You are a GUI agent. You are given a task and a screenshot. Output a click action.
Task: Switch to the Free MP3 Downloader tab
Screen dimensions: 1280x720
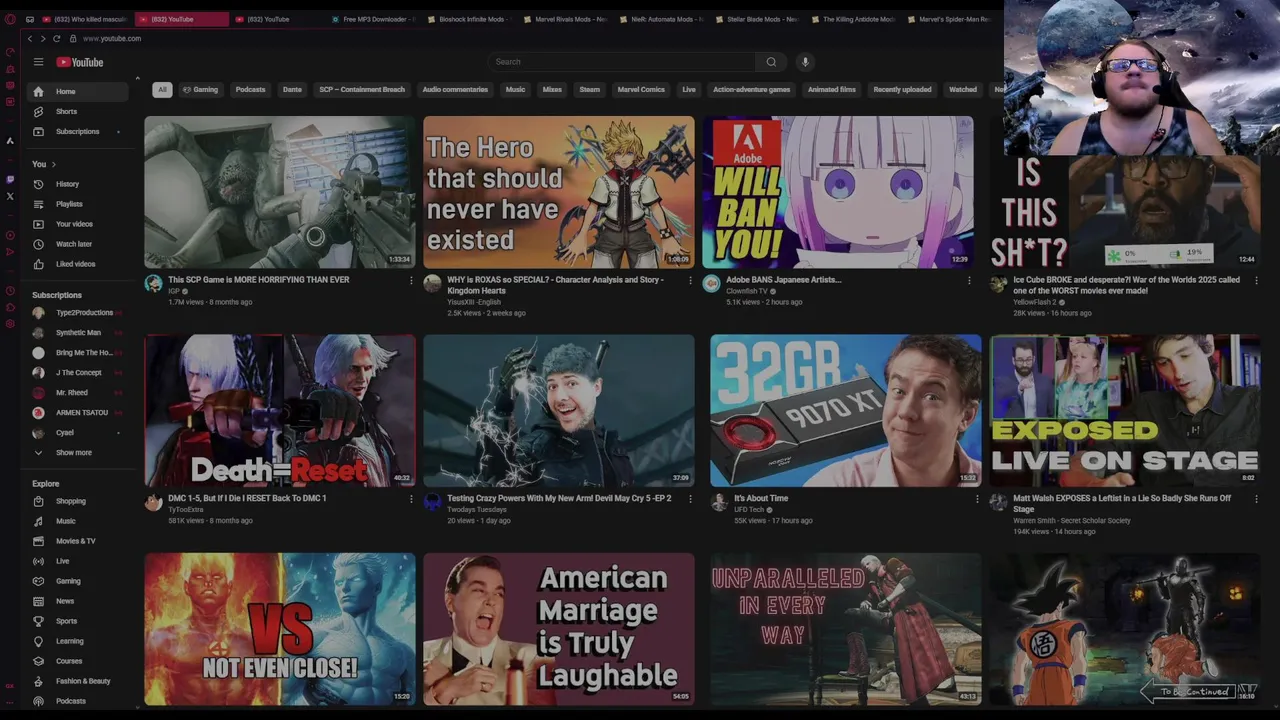pos(375,19)
